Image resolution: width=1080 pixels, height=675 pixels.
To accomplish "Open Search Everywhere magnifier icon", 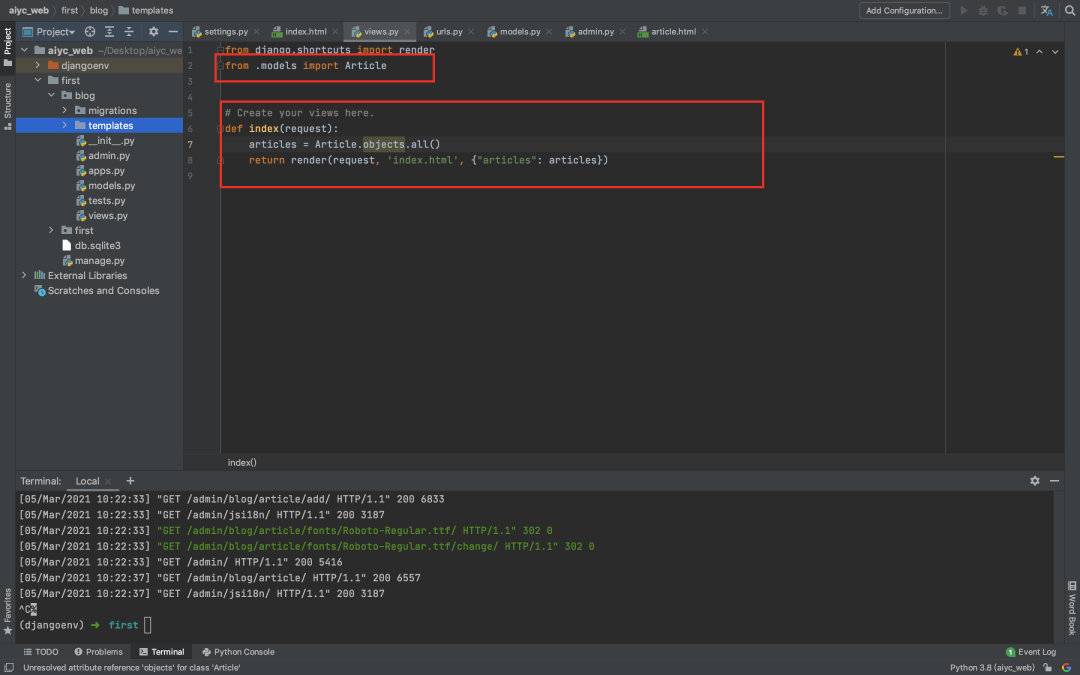I will pyautogui.click(x=1069, y=10).
